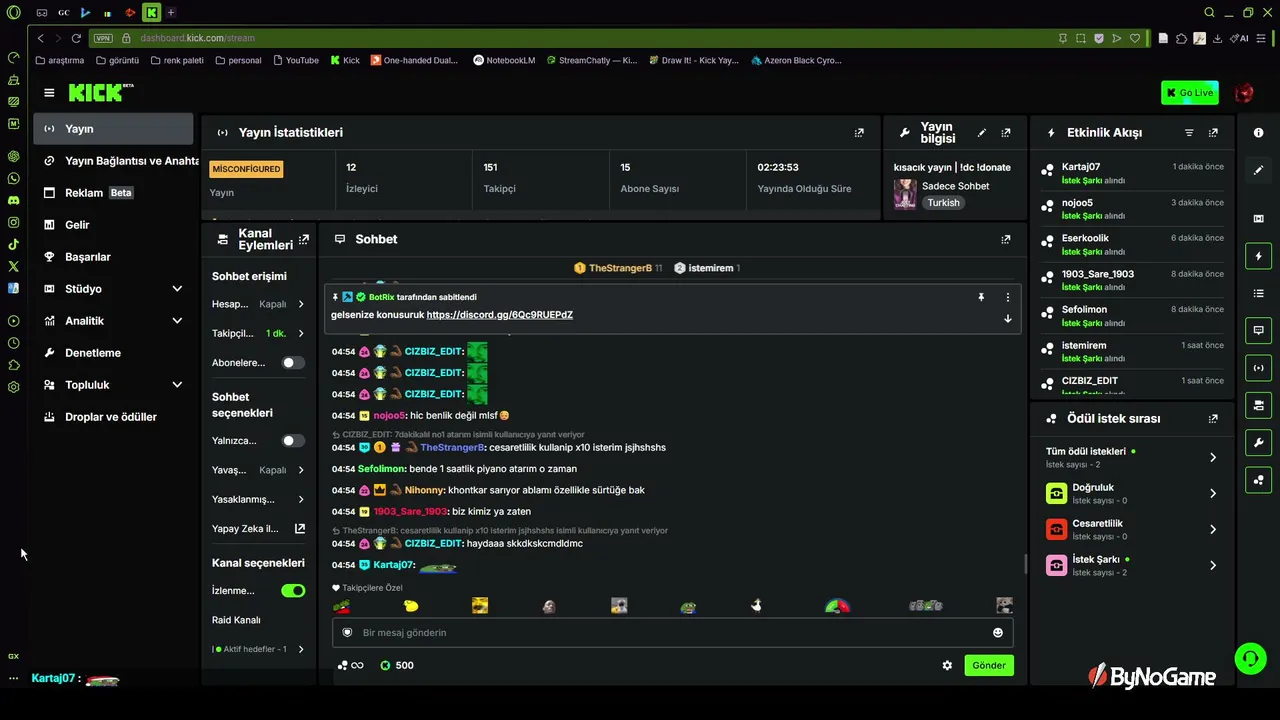1280x720 pixels.
Task: Disable the İzlenme channel option switch
Action: [293, 591]
